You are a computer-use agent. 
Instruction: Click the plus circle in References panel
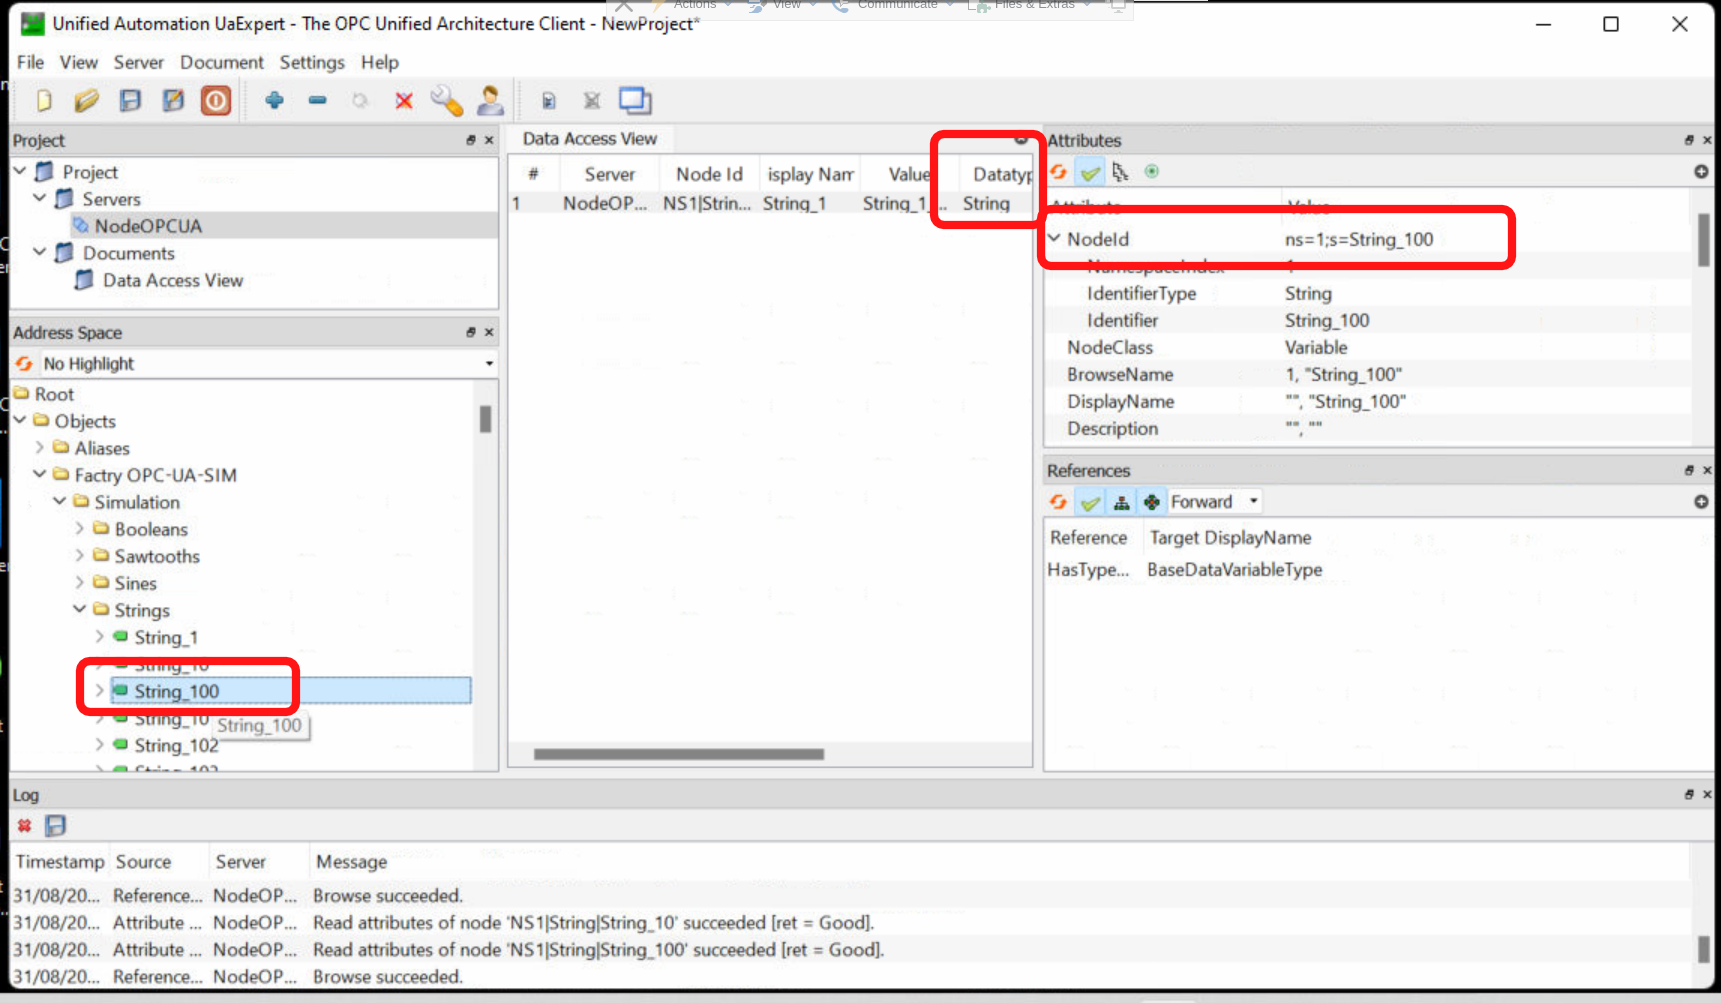pyautogui.click(x=1701, y=502)
